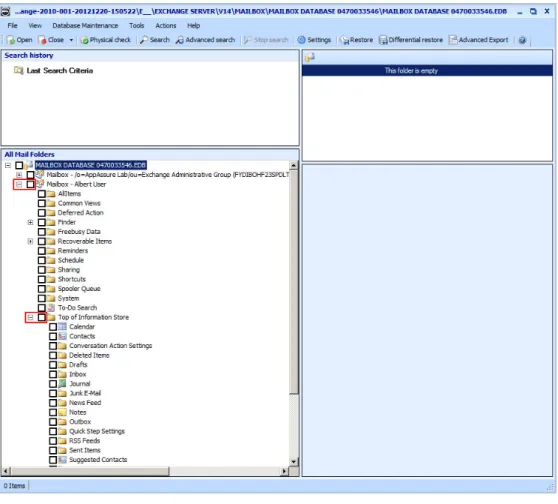Expand the AppAssure Lab mailbox node
The image size is (558, 504).
(19, 175)
